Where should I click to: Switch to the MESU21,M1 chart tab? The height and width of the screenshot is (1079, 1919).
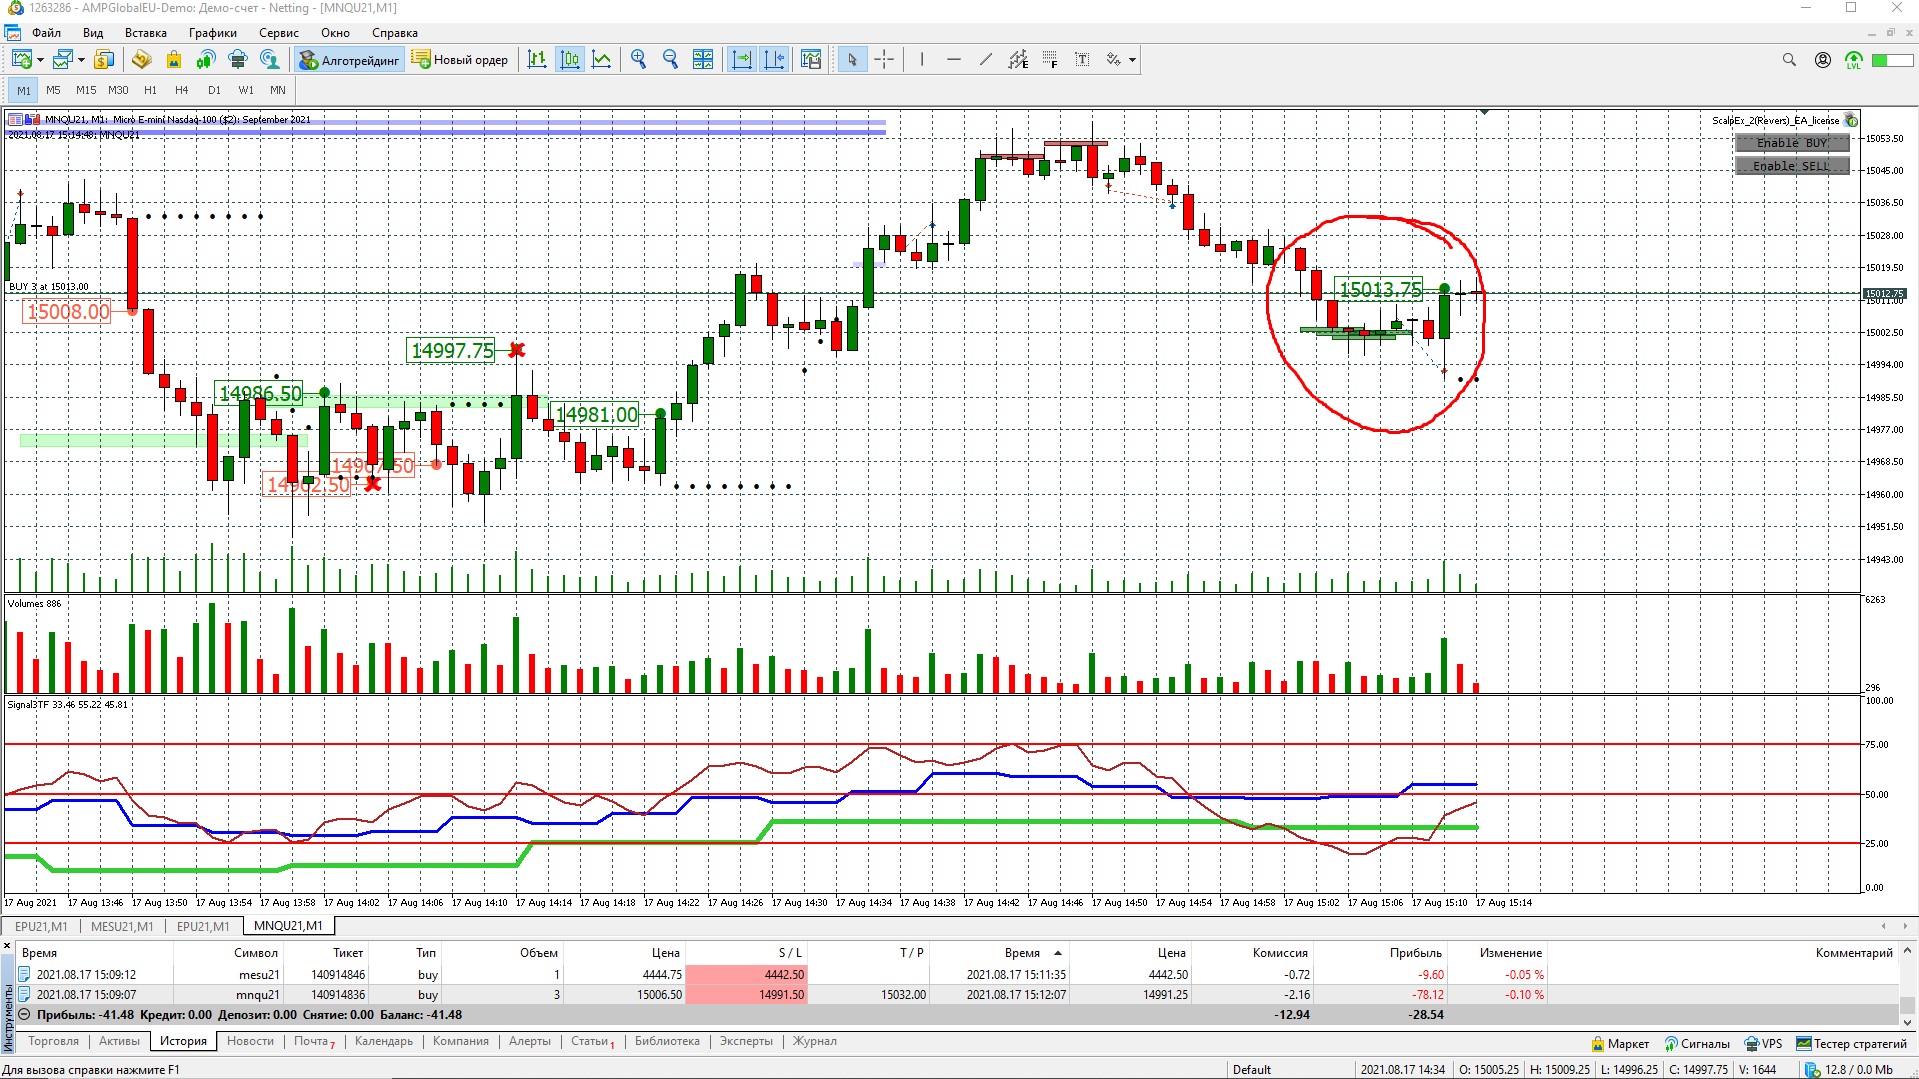pyautogui.click(x=122, y=926)
